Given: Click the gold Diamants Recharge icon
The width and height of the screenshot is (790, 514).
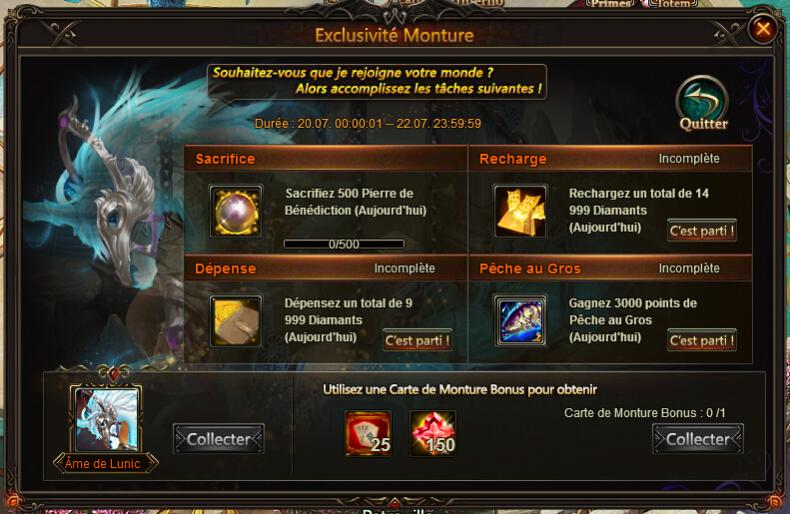Looking at the screenshot, I should [x=520, y=211].
